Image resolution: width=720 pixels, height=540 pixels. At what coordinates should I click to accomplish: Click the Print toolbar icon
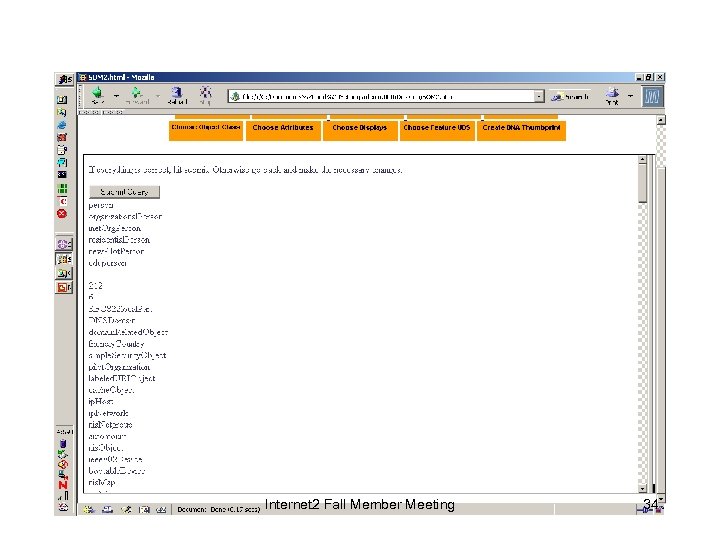click(x=612, y=96)
